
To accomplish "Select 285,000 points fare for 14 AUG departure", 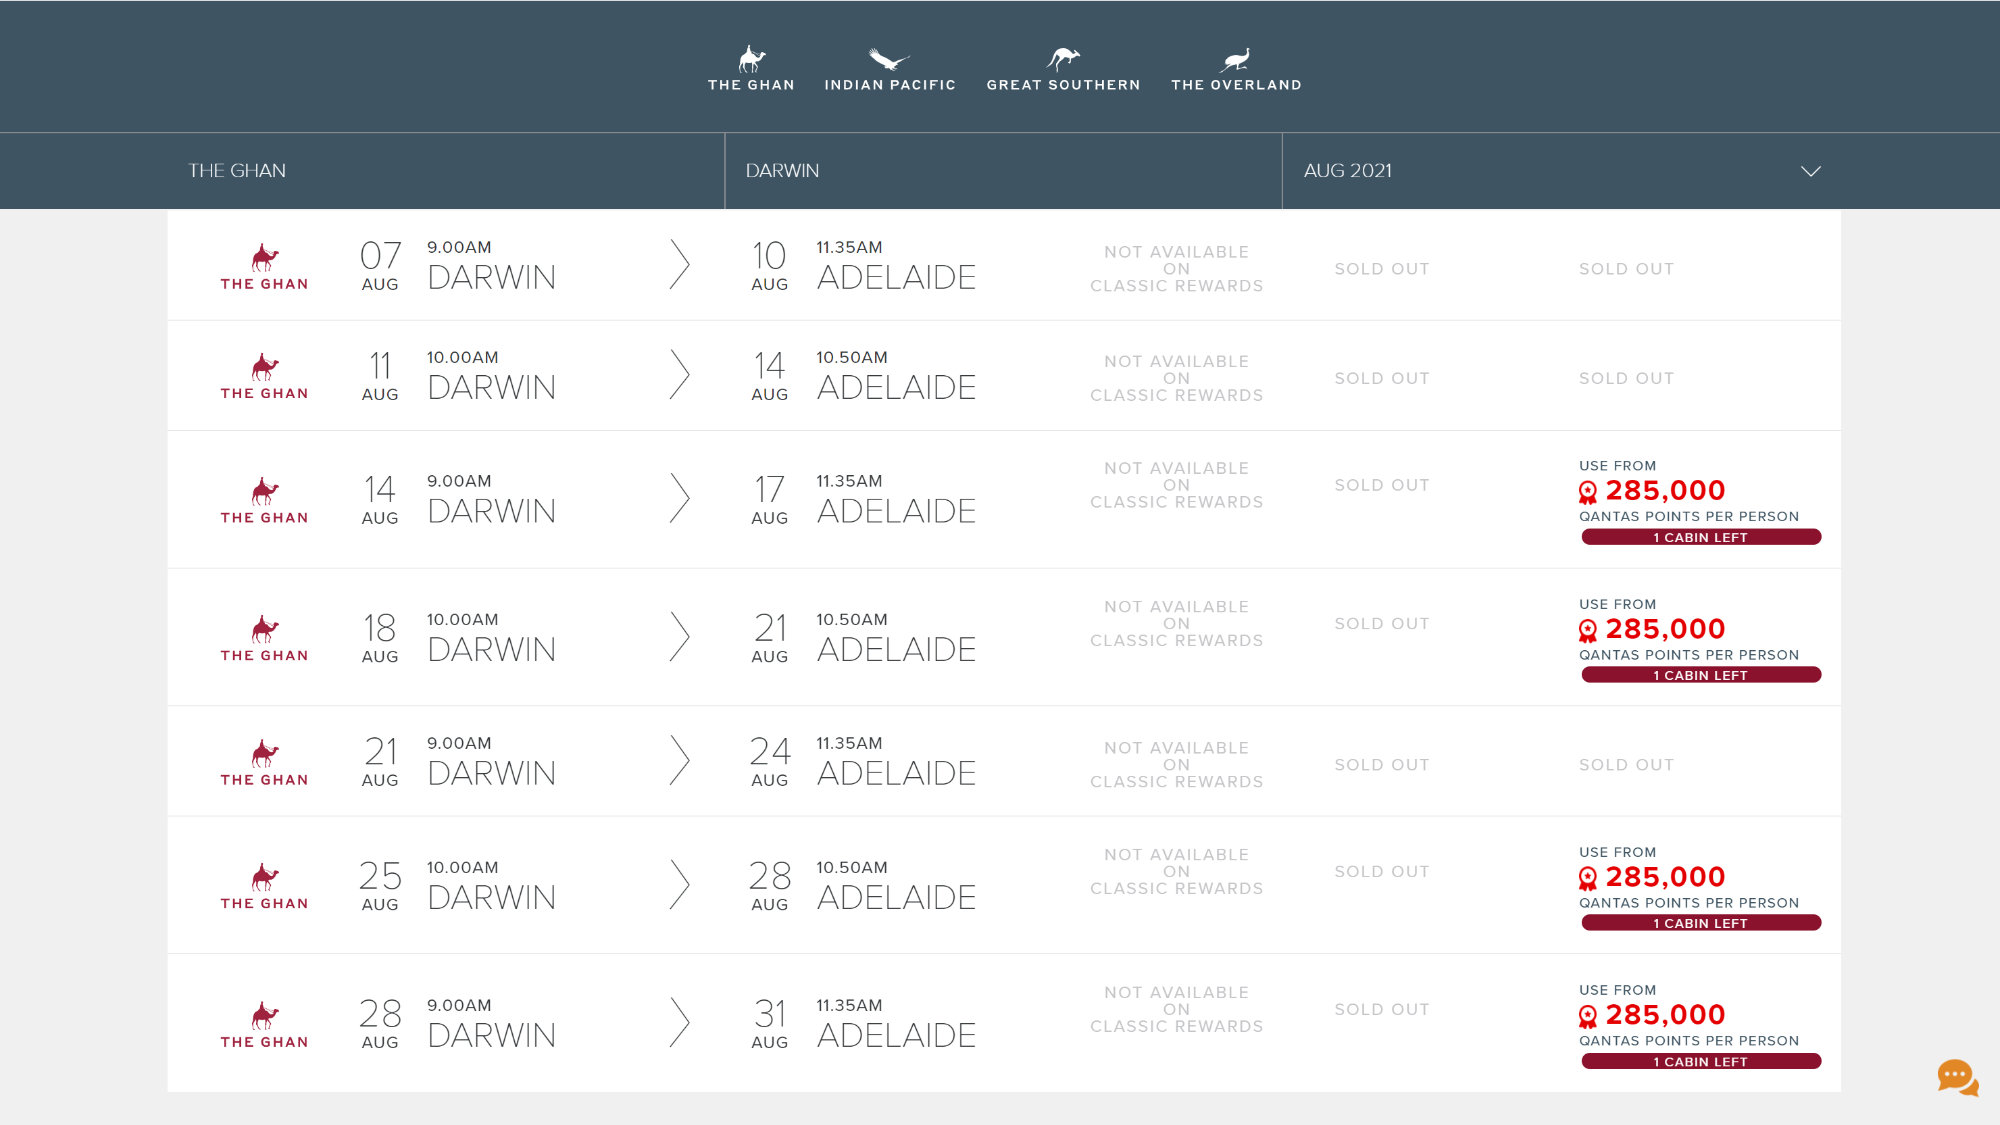I will [x=1665, y=491].
